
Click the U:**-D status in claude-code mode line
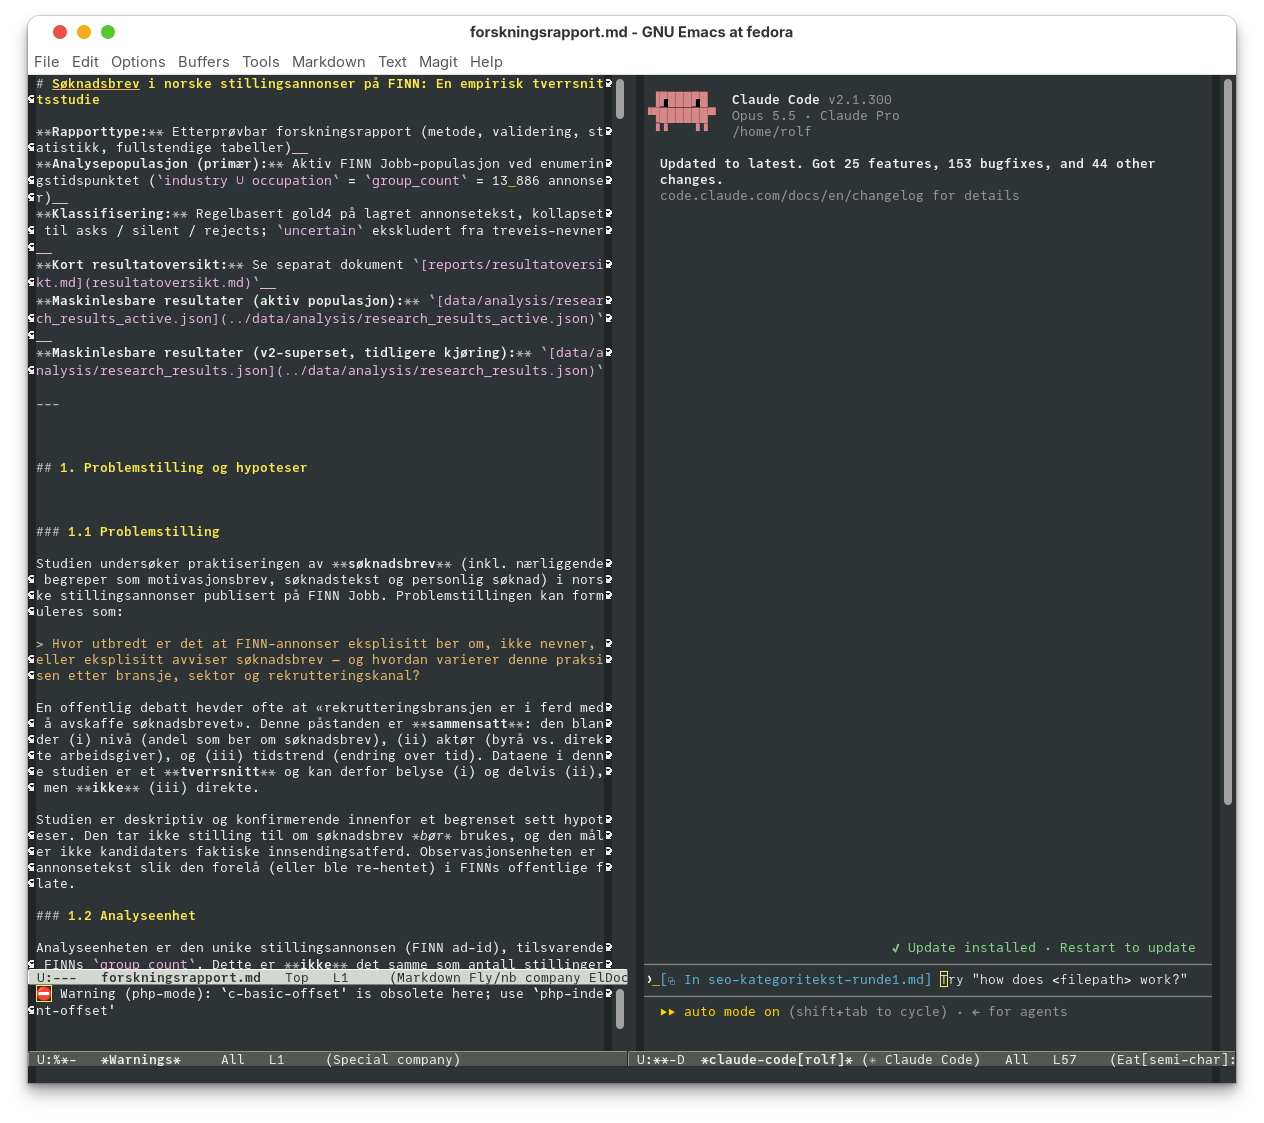click(660, 1060)
